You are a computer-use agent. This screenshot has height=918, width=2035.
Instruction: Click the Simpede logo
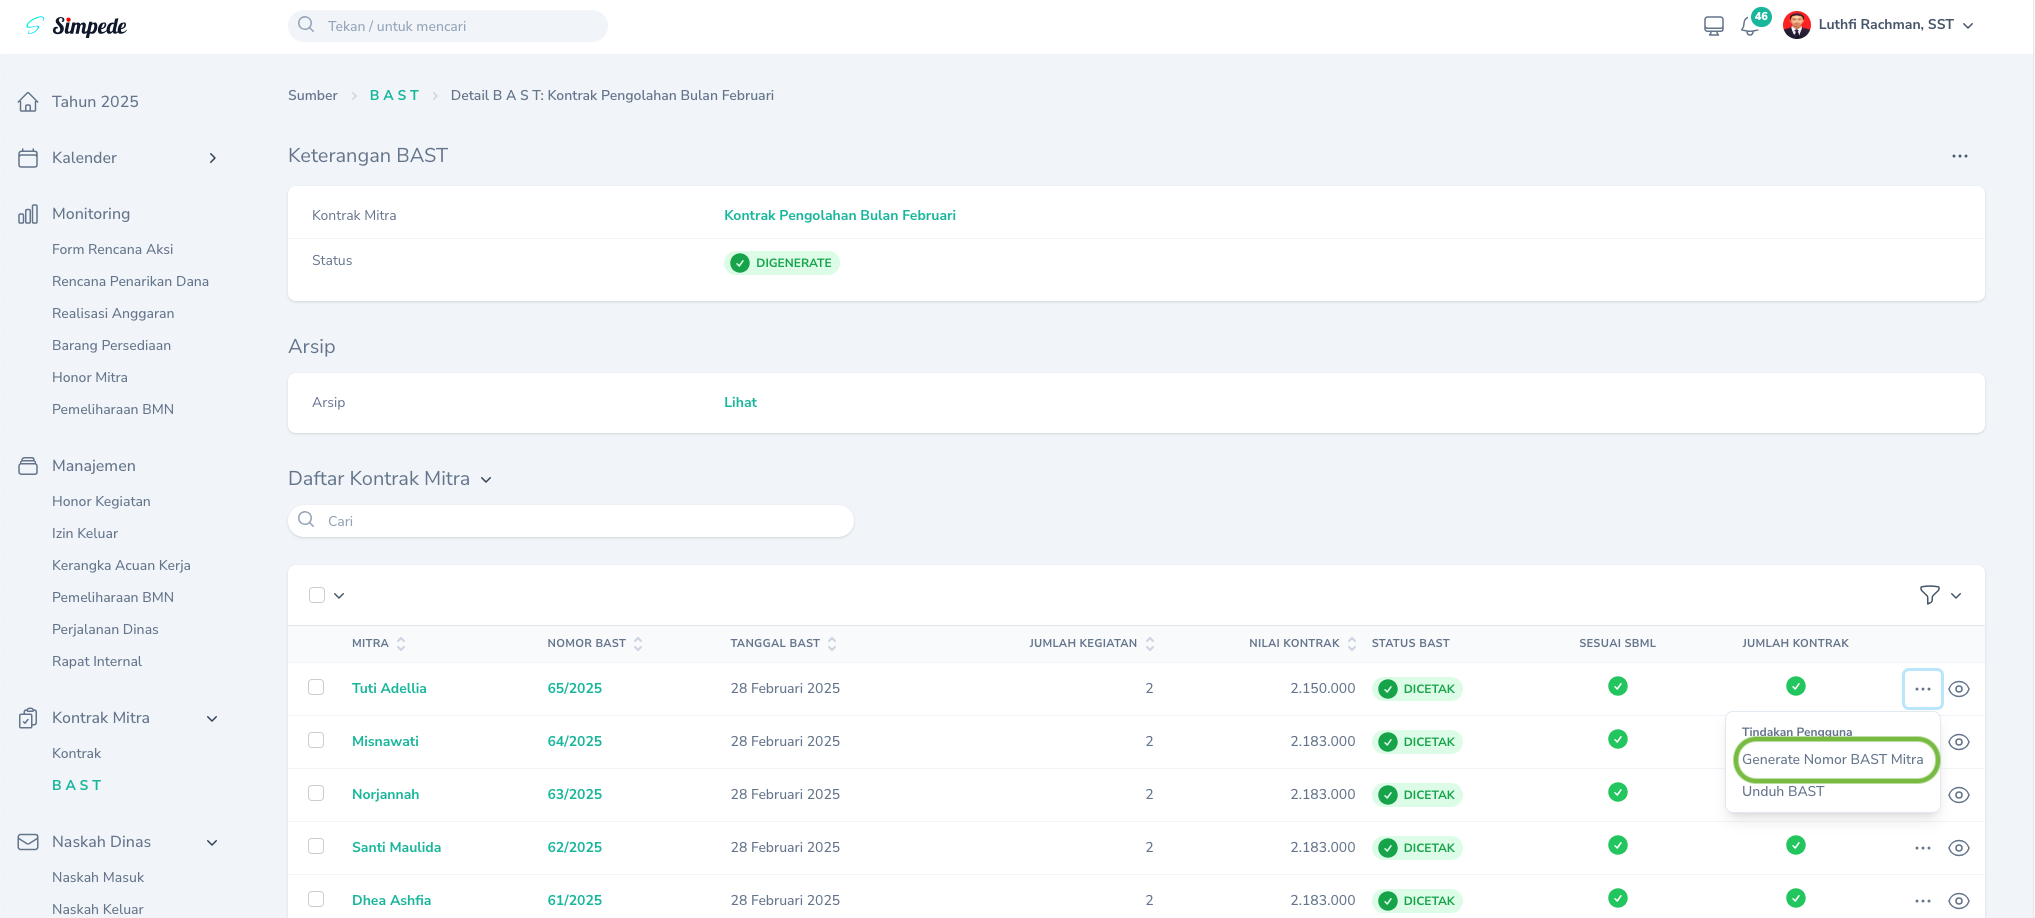(76, 26)
